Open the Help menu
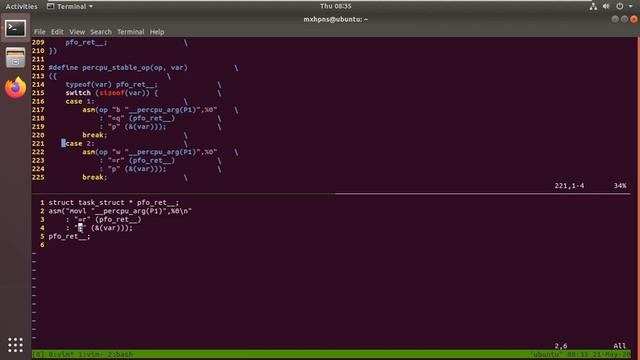640x360 pixels. click(157, 32)
